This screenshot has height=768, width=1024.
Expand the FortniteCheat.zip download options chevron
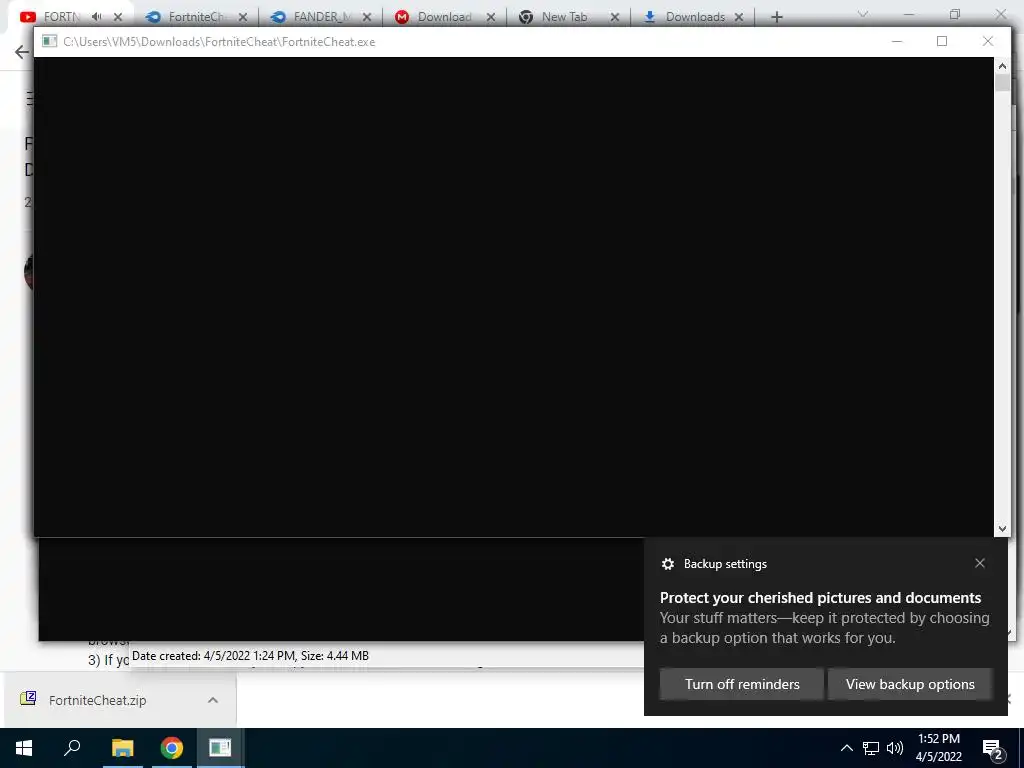click(x=212, y=700)
